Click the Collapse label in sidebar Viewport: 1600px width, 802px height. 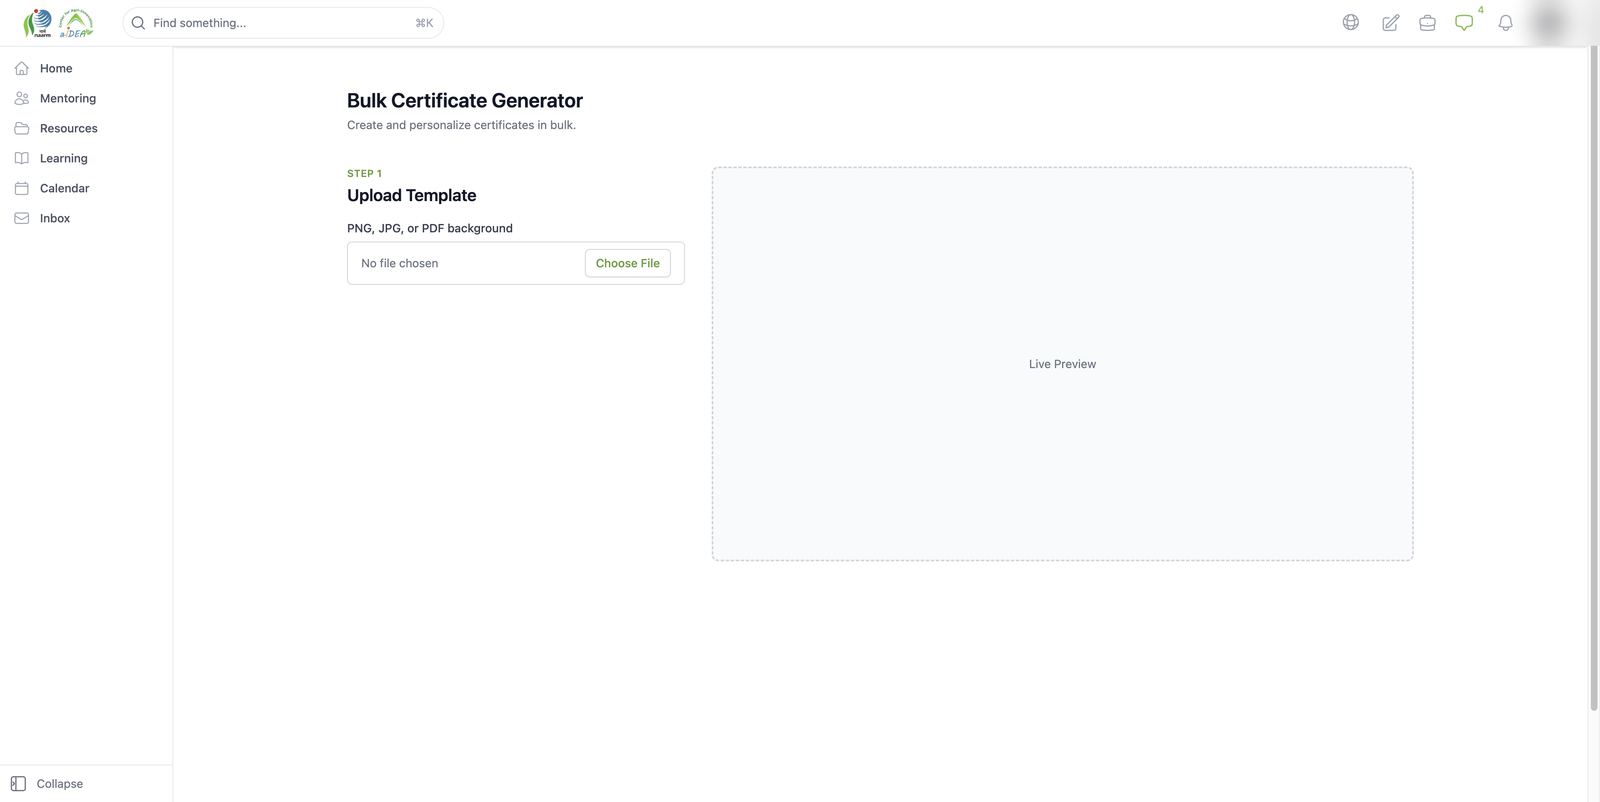coord(60,784)
